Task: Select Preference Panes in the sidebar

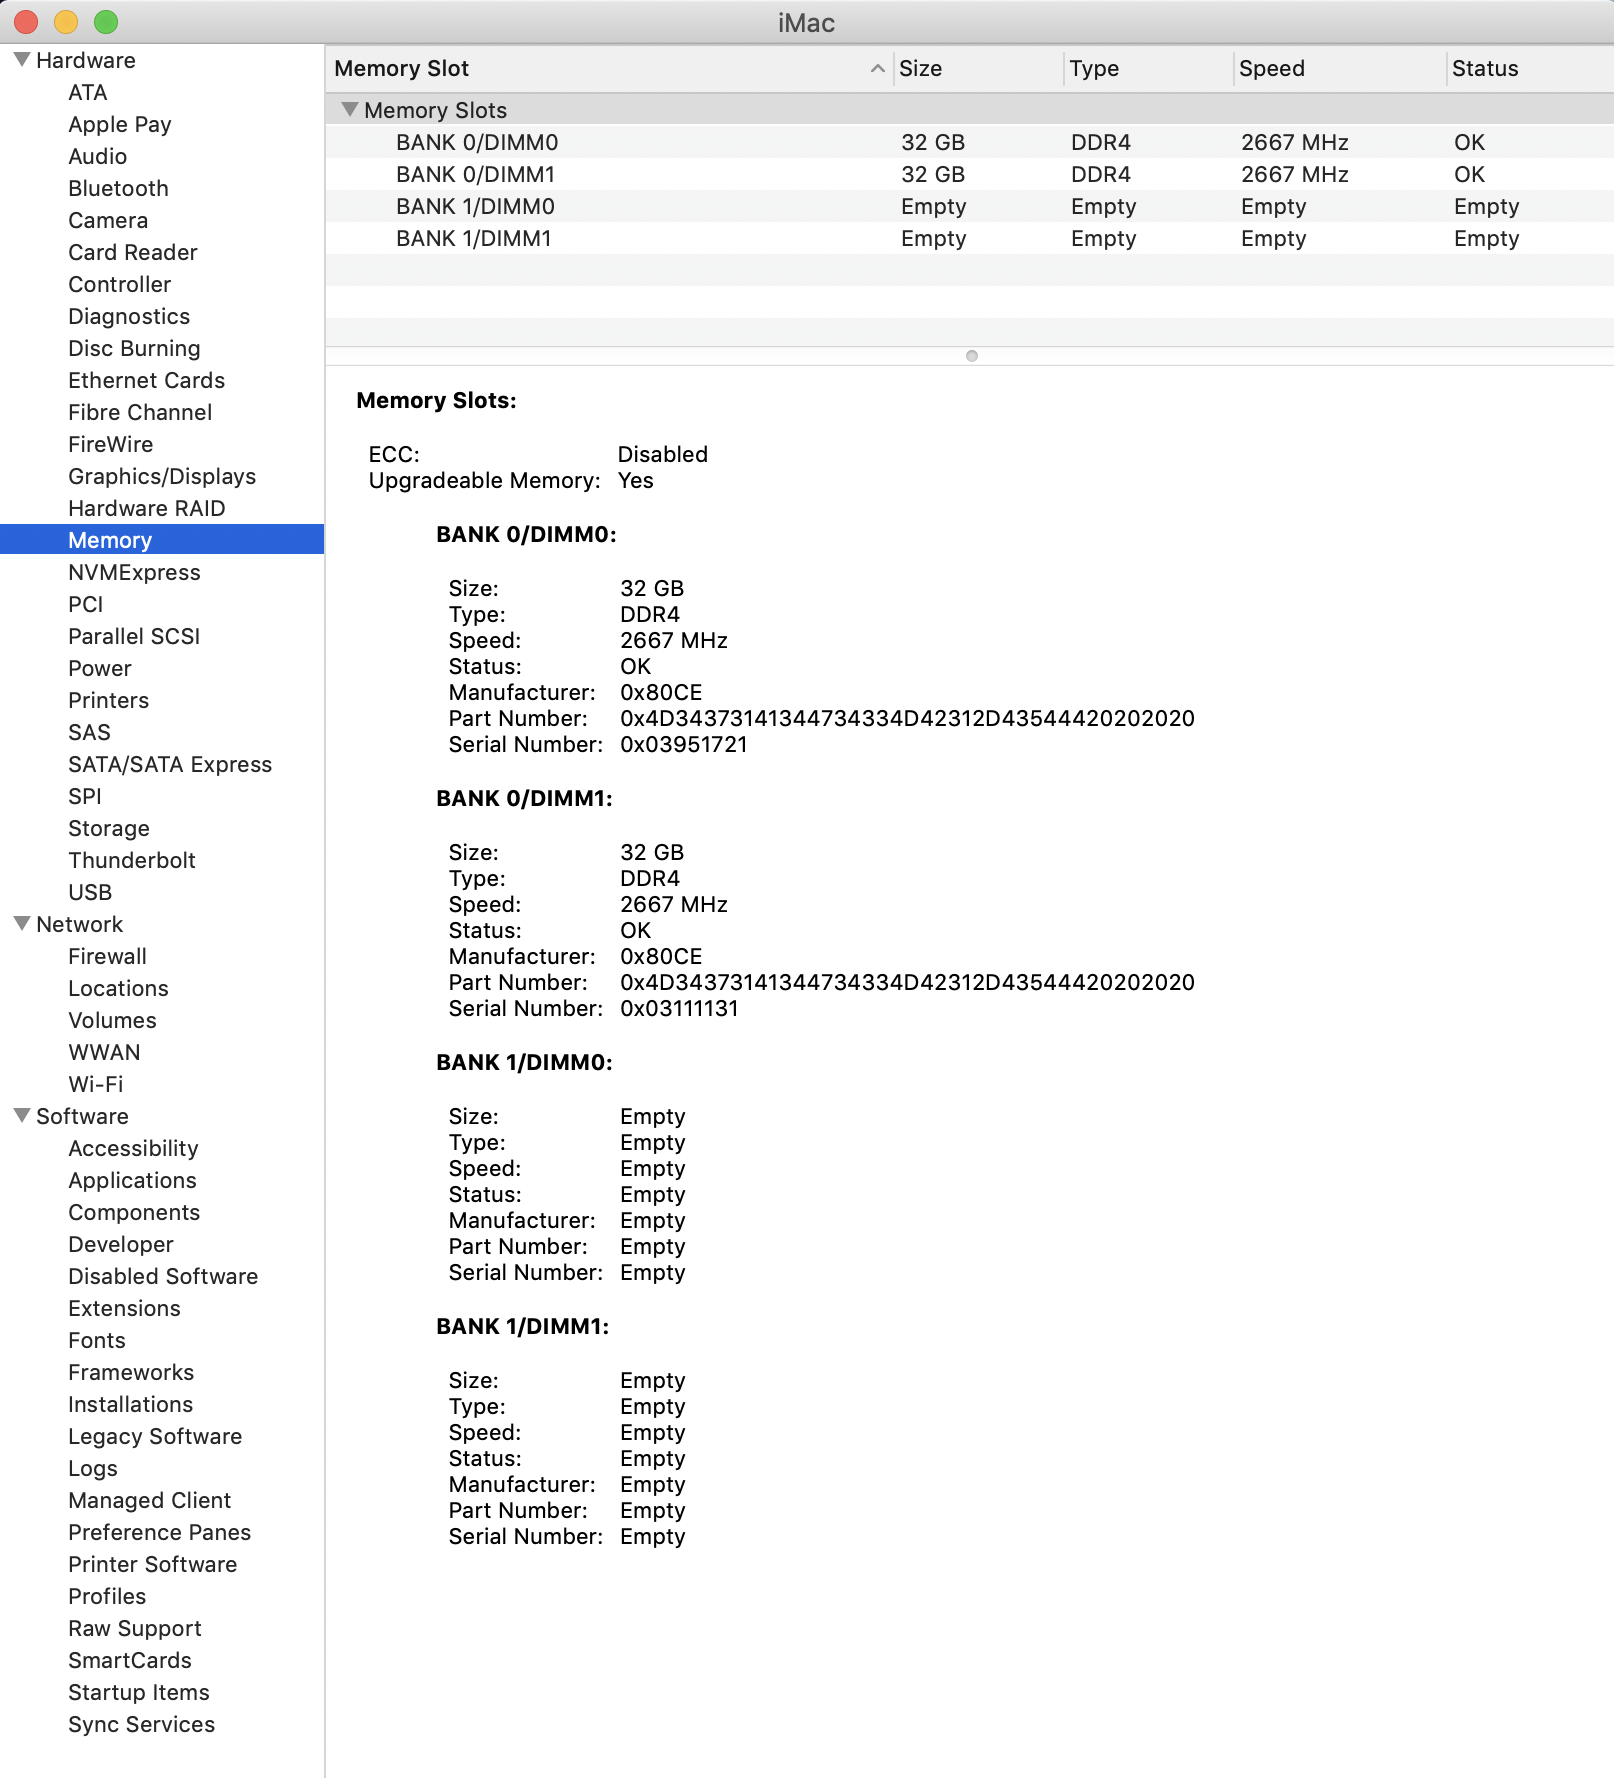Action: (160, 1532)
